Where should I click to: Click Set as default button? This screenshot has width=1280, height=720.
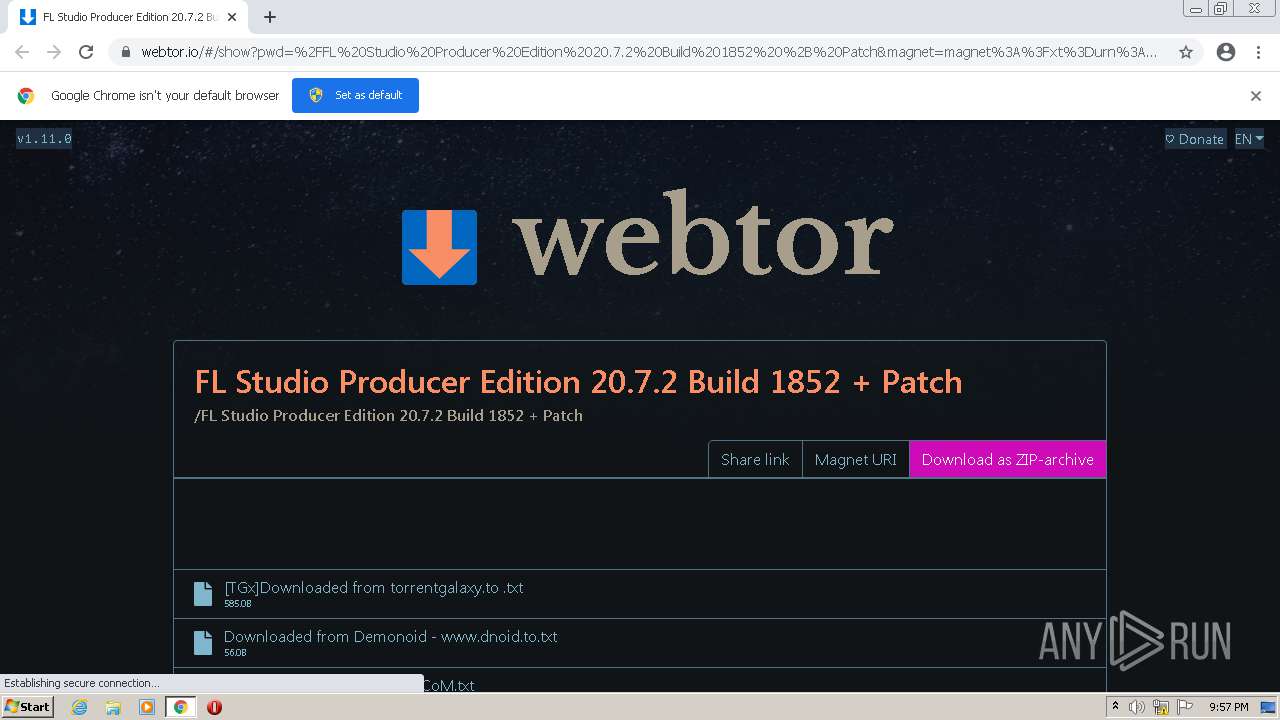point(355,95)
